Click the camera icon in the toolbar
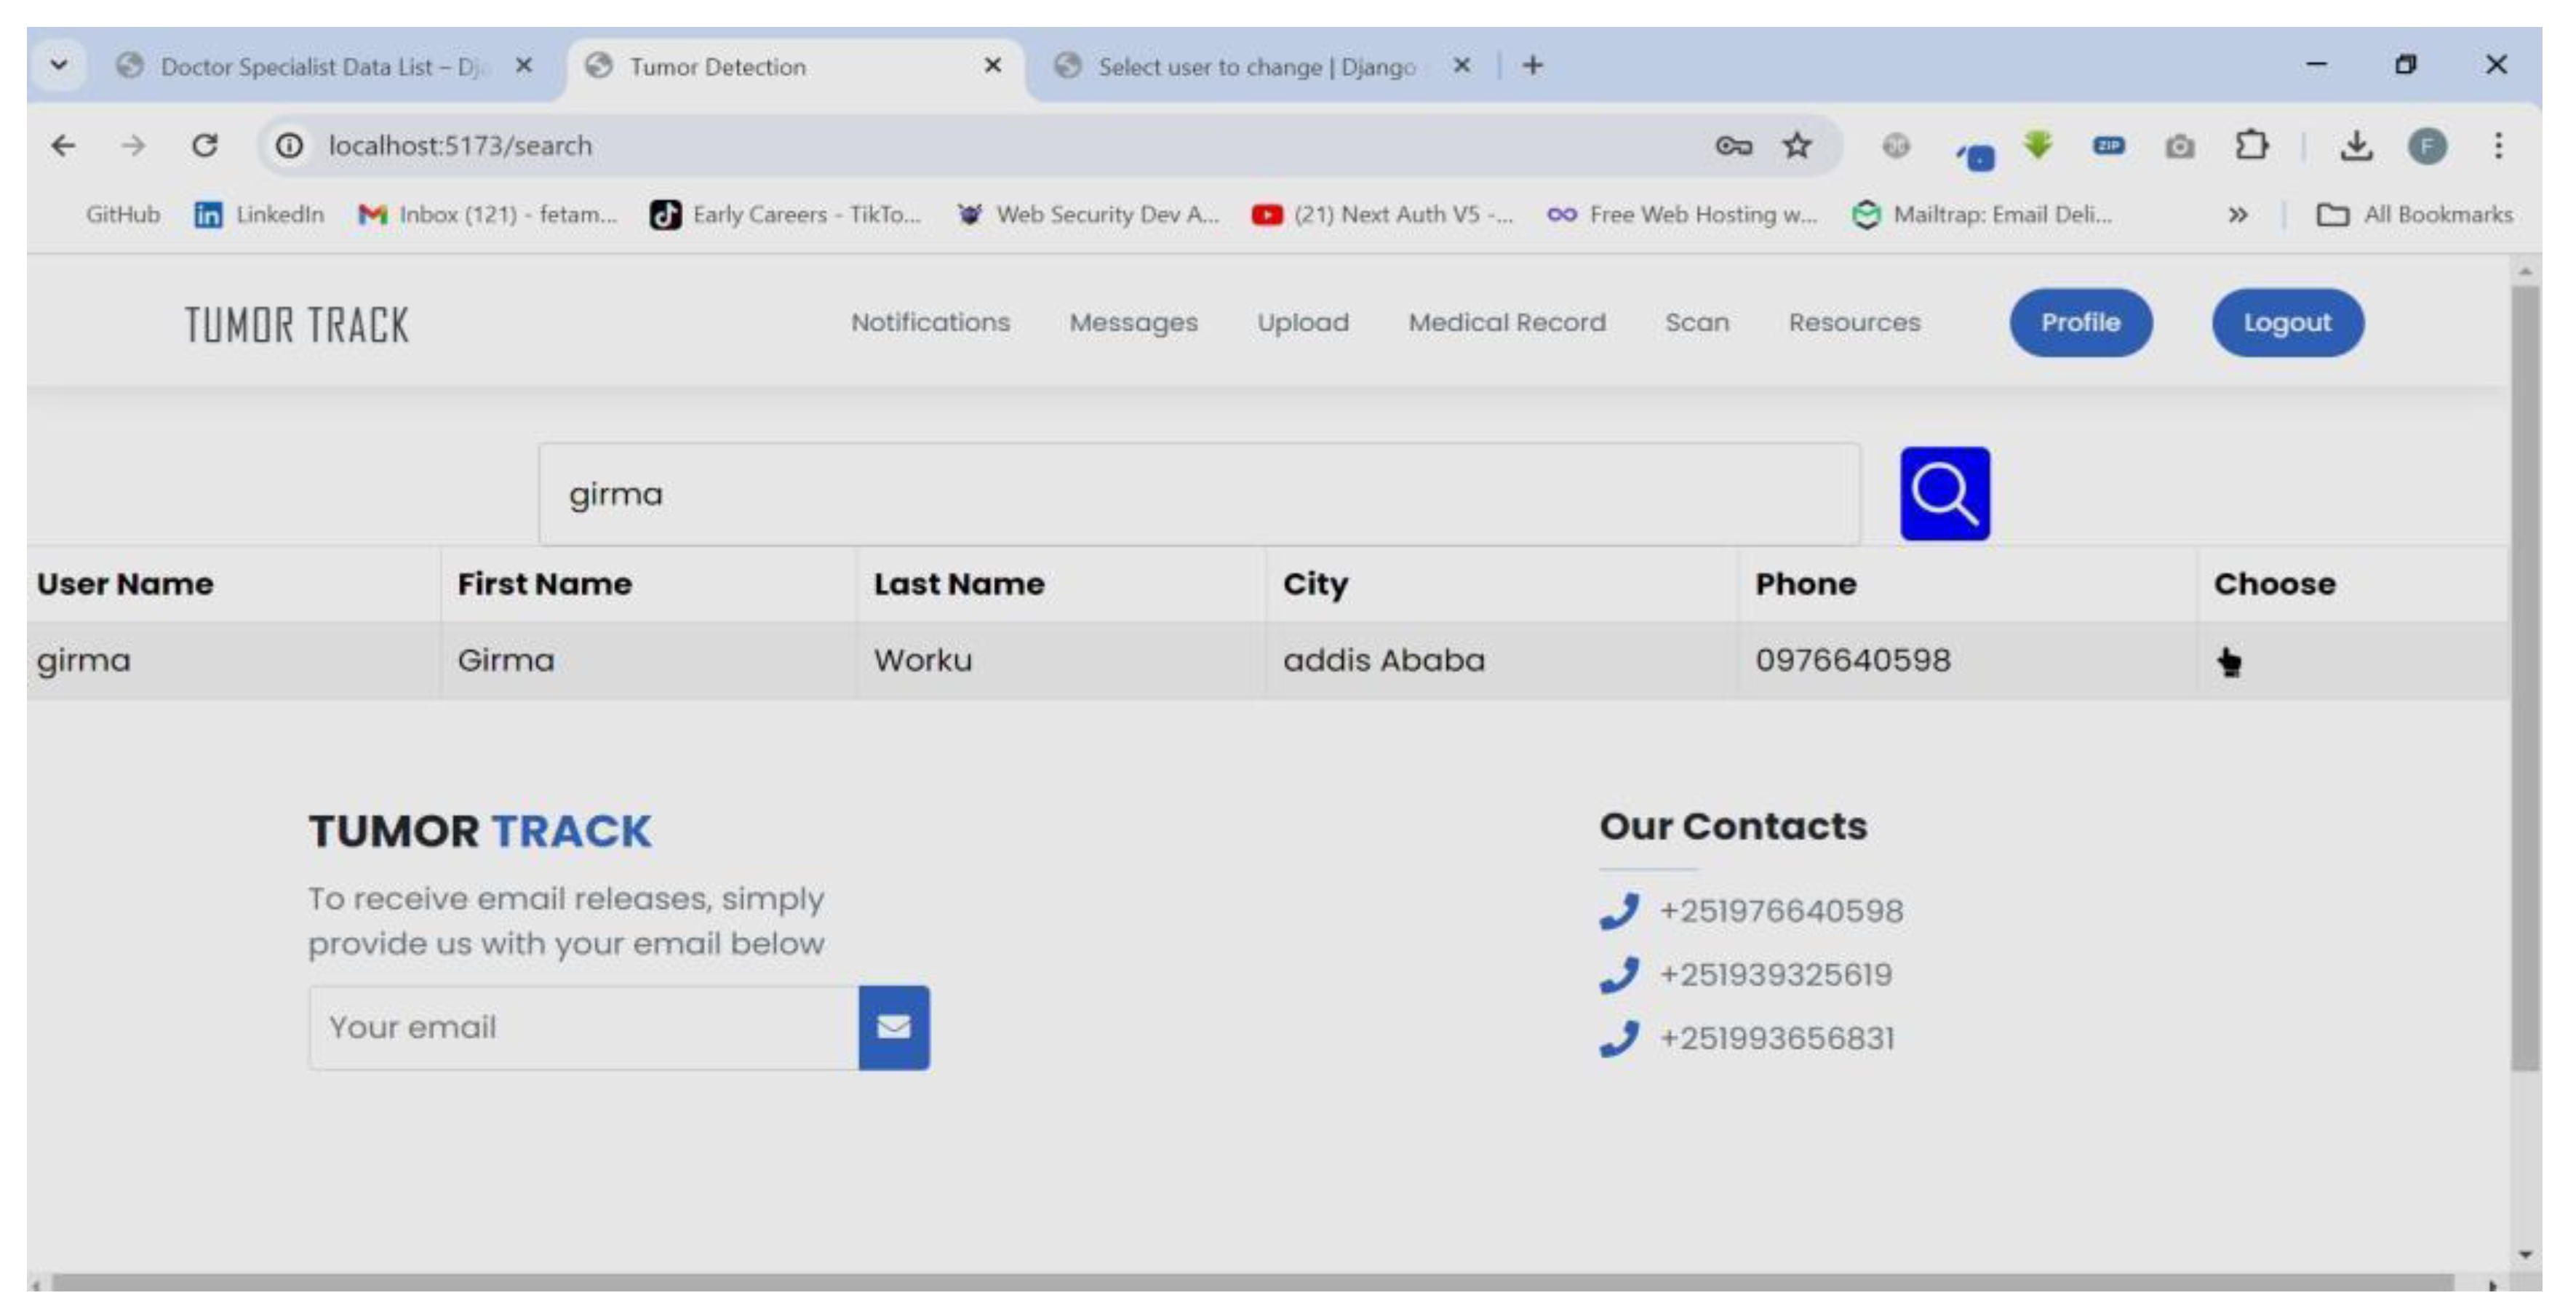Screen dimensions: 2576x1314 click(x=2181, y=146)
